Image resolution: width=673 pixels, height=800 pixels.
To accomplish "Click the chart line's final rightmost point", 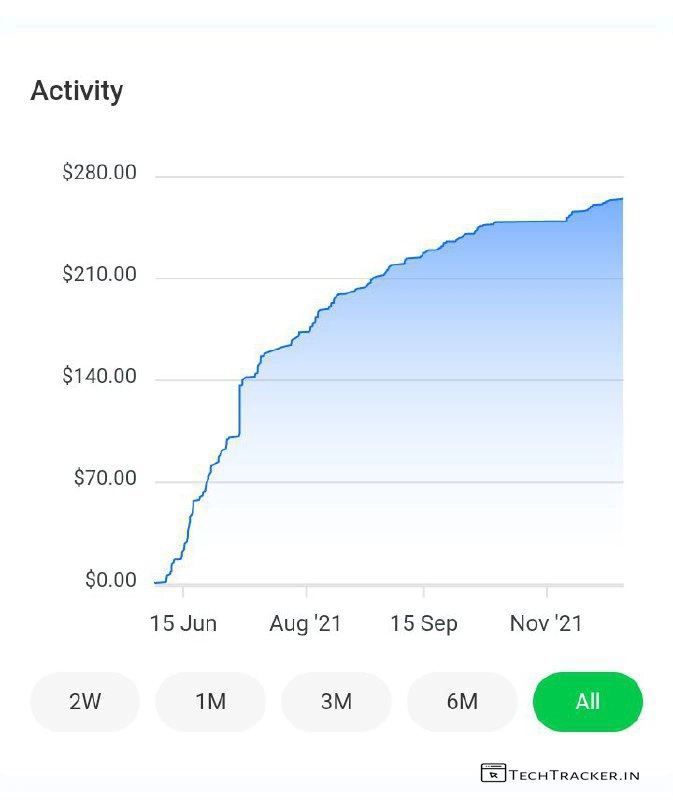I will (622, 199).
